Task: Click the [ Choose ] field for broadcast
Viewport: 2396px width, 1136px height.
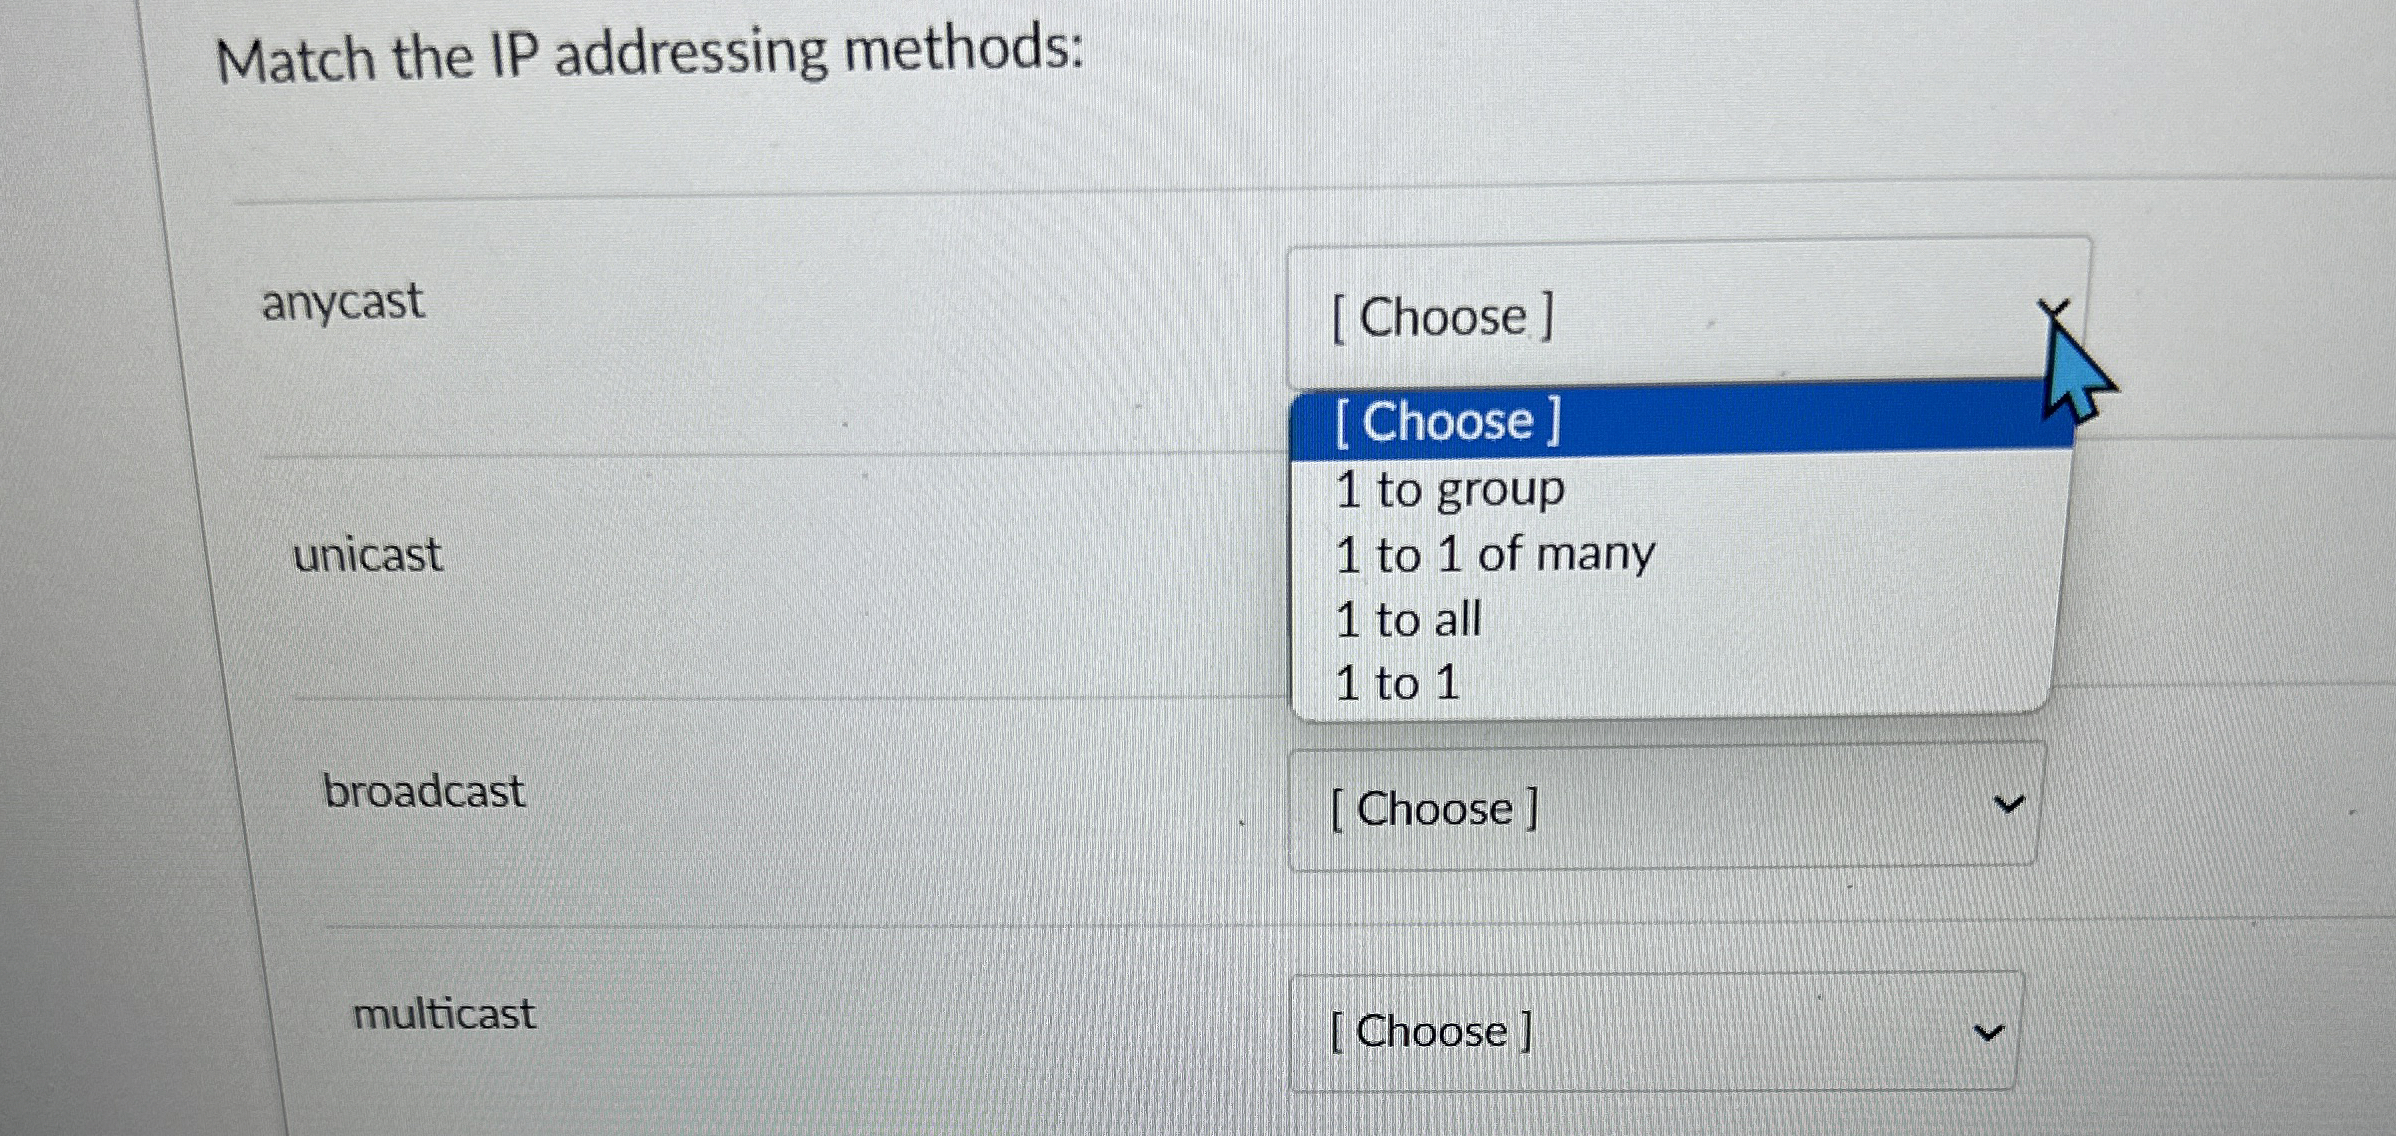Action: tap(1434, 807)
